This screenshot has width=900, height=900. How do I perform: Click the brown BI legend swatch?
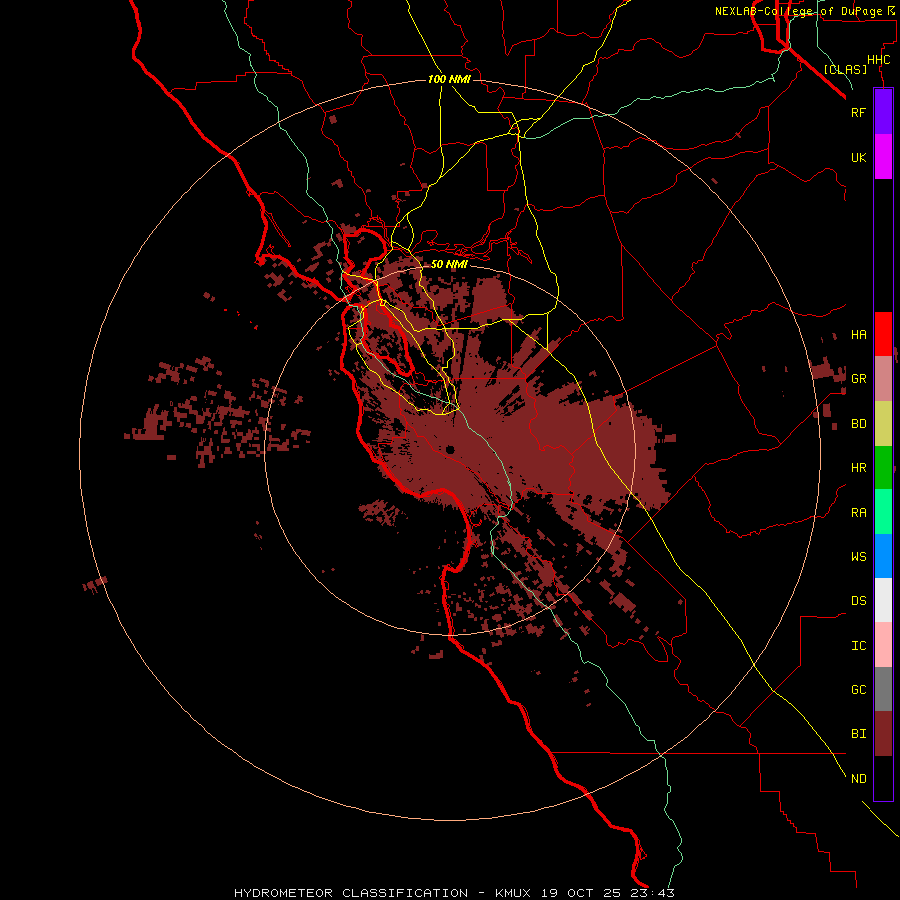[883, 734]
